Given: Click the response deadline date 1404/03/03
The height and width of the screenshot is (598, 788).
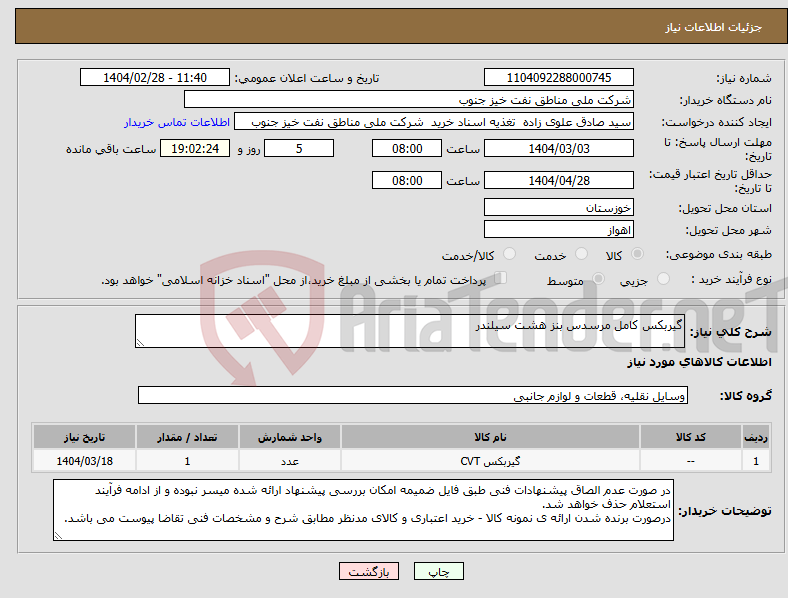Looking at the screenshot, I should coord(559,149).
